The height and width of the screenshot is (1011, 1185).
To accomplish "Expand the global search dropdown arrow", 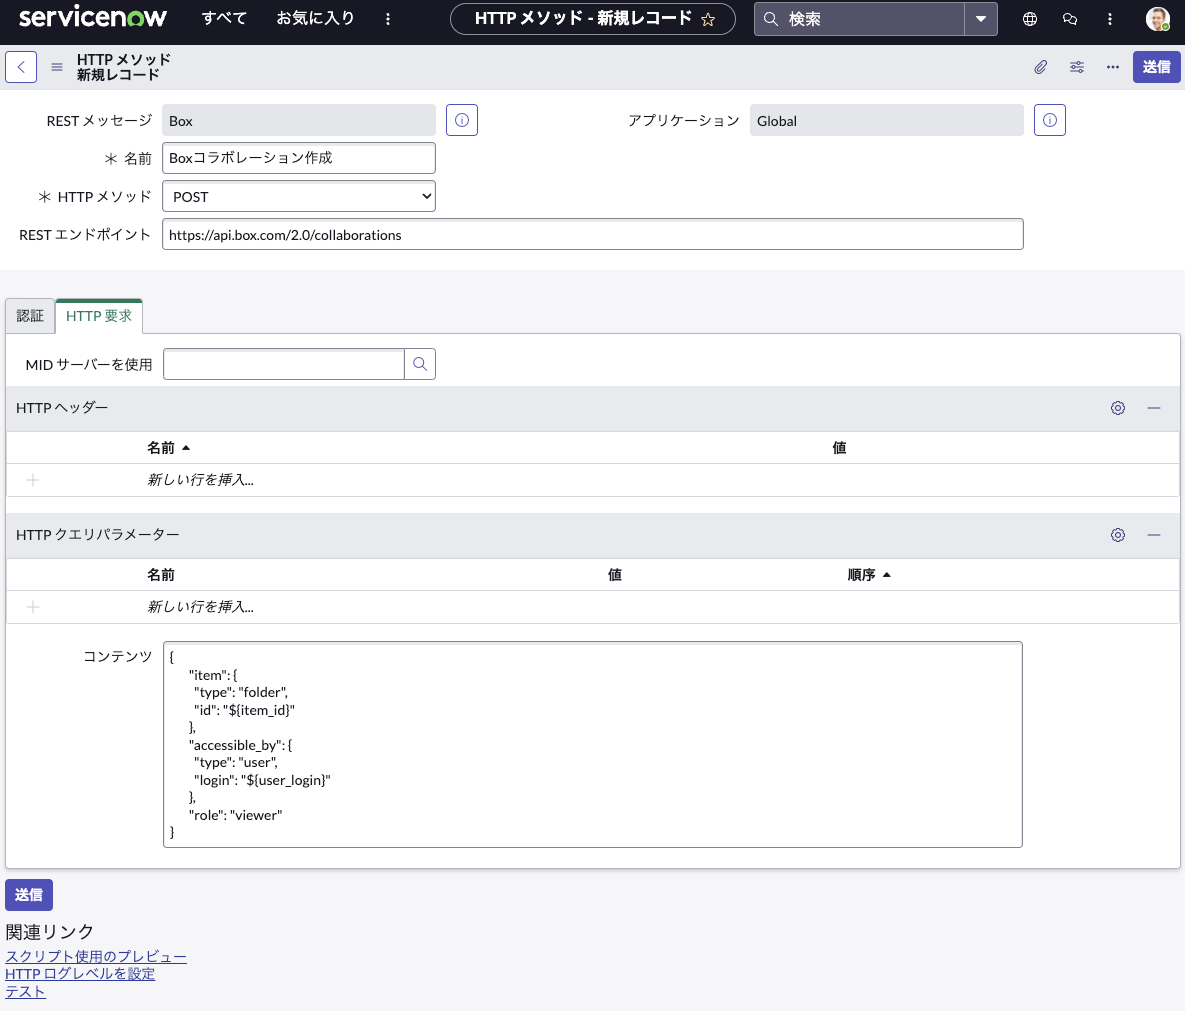I will pos(981,19).
